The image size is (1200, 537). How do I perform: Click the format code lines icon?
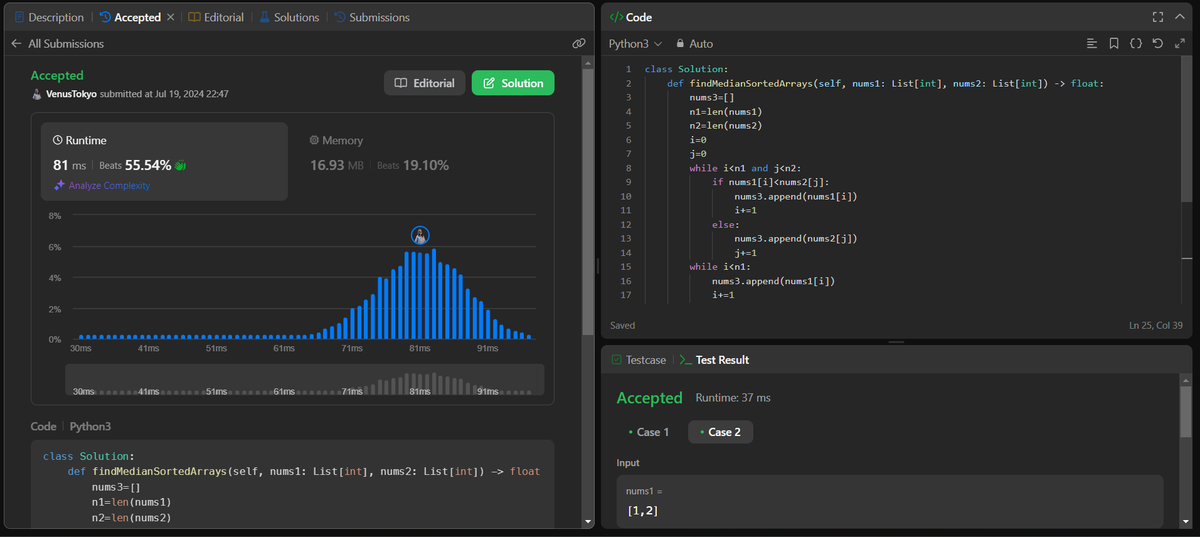[1092, 44]
